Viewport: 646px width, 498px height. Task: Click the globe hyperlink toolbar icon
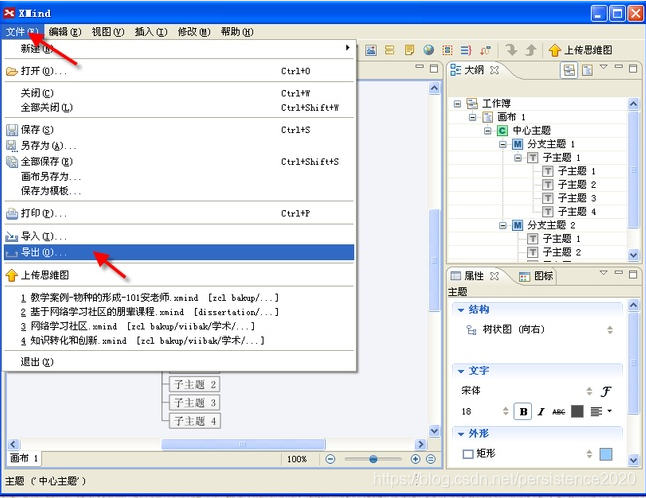(428, 50)
